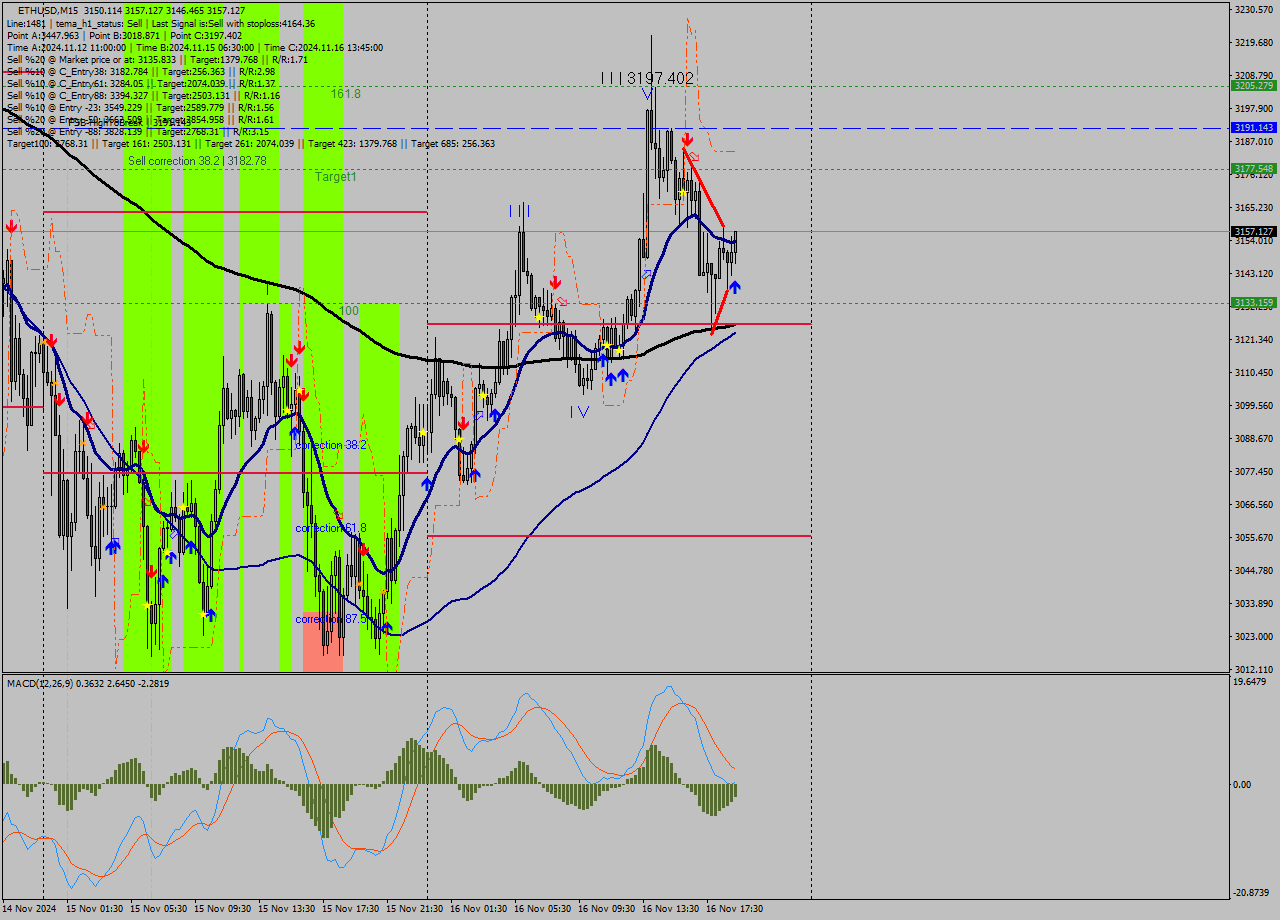Click the '15 Nov 21:30' time axis label
1280x920 pixels.
pyautogui.click(x=415, y=909)
